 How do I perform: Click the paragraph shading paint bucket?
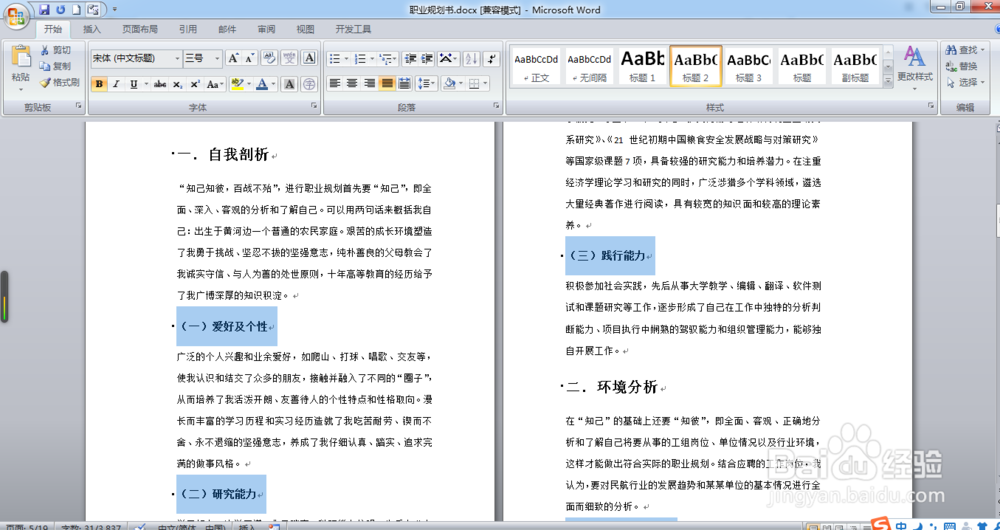pos(448,84)
